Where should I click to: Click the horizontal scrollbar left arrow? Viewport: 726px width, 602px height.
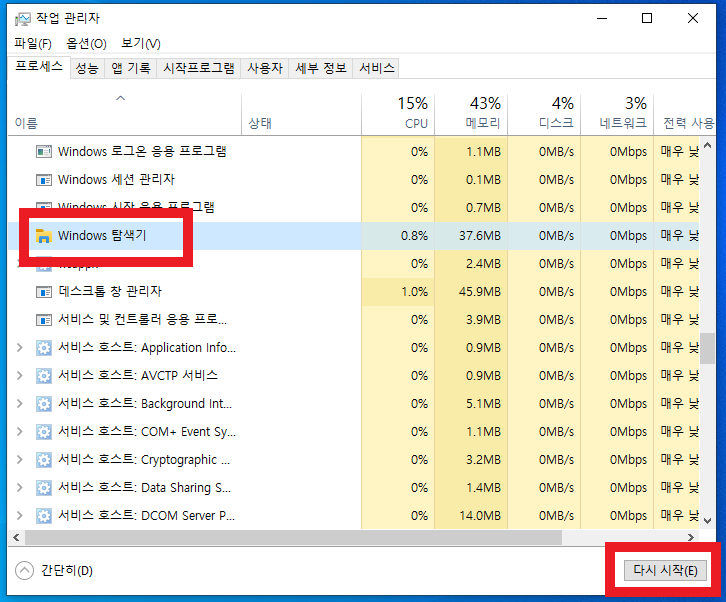[x=16, y=537]
